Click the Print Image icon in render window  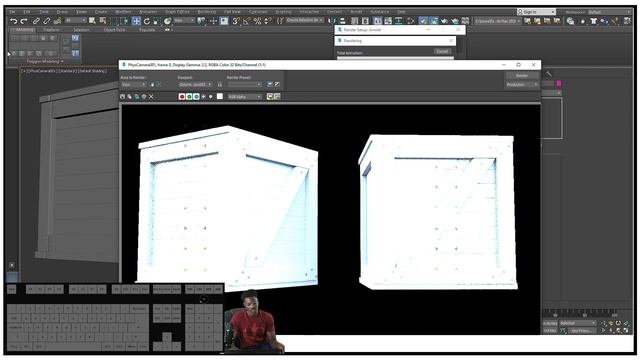pyautogui.click(x=144, y=97)
